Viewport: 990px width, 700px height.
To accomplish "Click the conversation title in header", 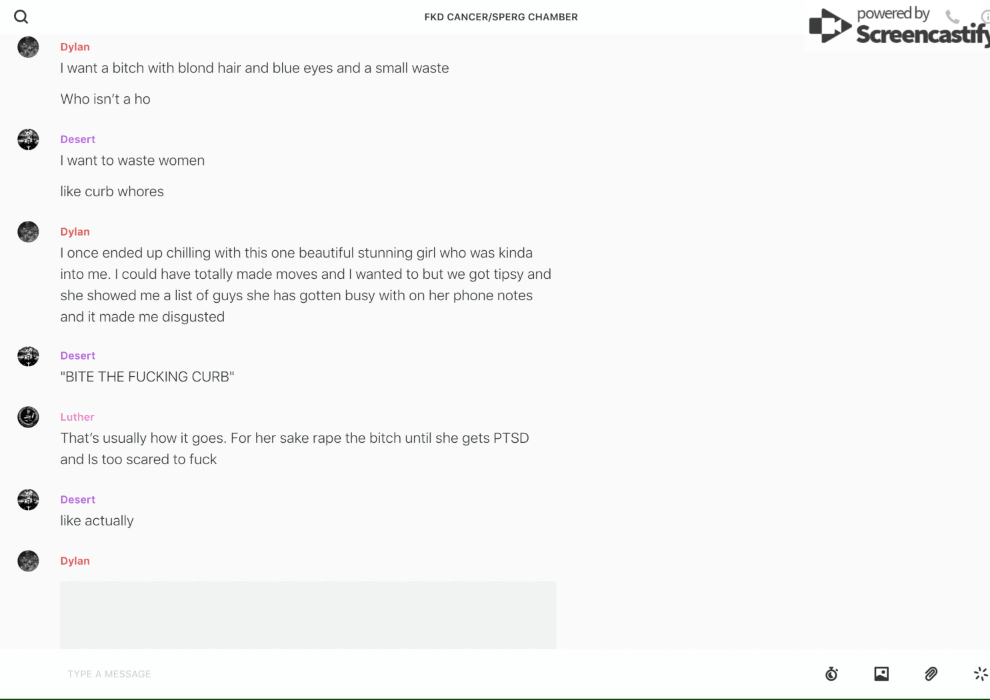I will point(501,17).
